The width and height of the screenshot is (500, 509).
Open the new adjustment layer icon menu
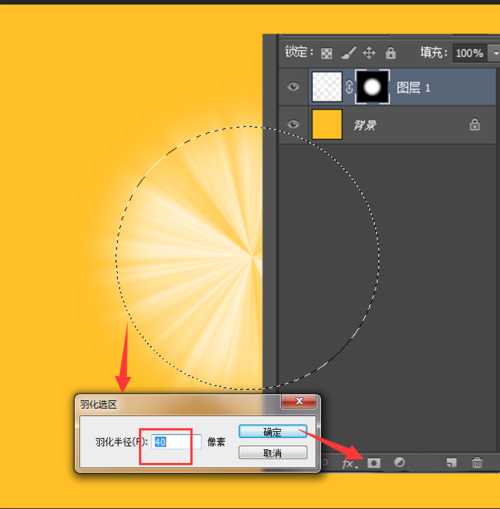pyautogui.click(x=399, y=462)
